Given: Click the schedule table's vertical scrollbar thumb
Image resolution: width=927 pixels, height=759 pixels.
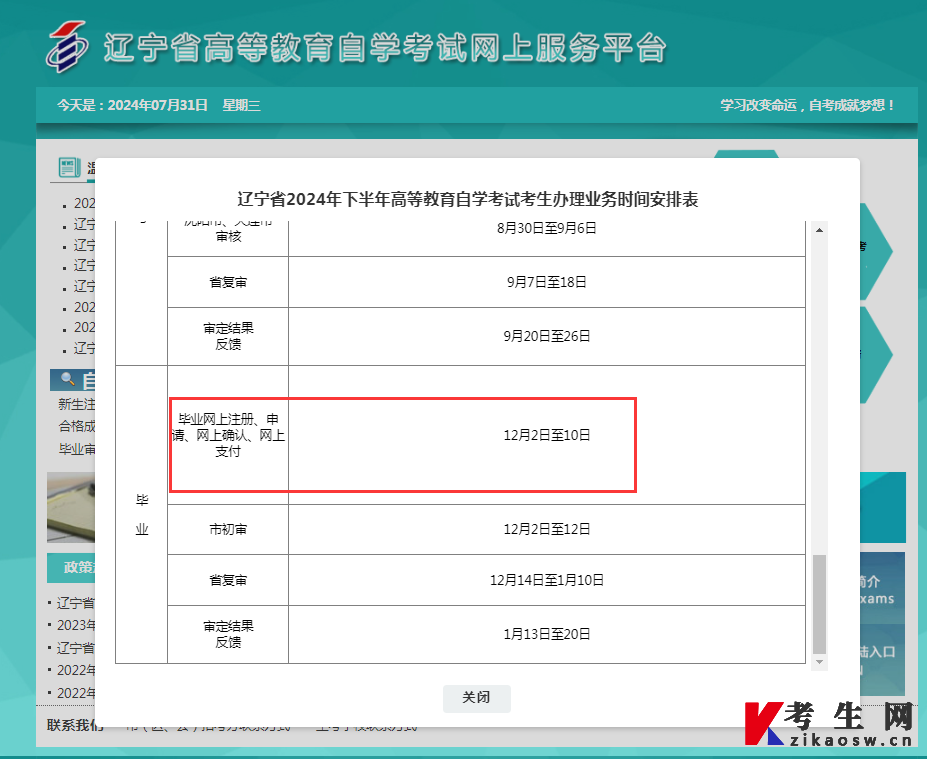Looking at the screenshot, I should pos(819,604).
